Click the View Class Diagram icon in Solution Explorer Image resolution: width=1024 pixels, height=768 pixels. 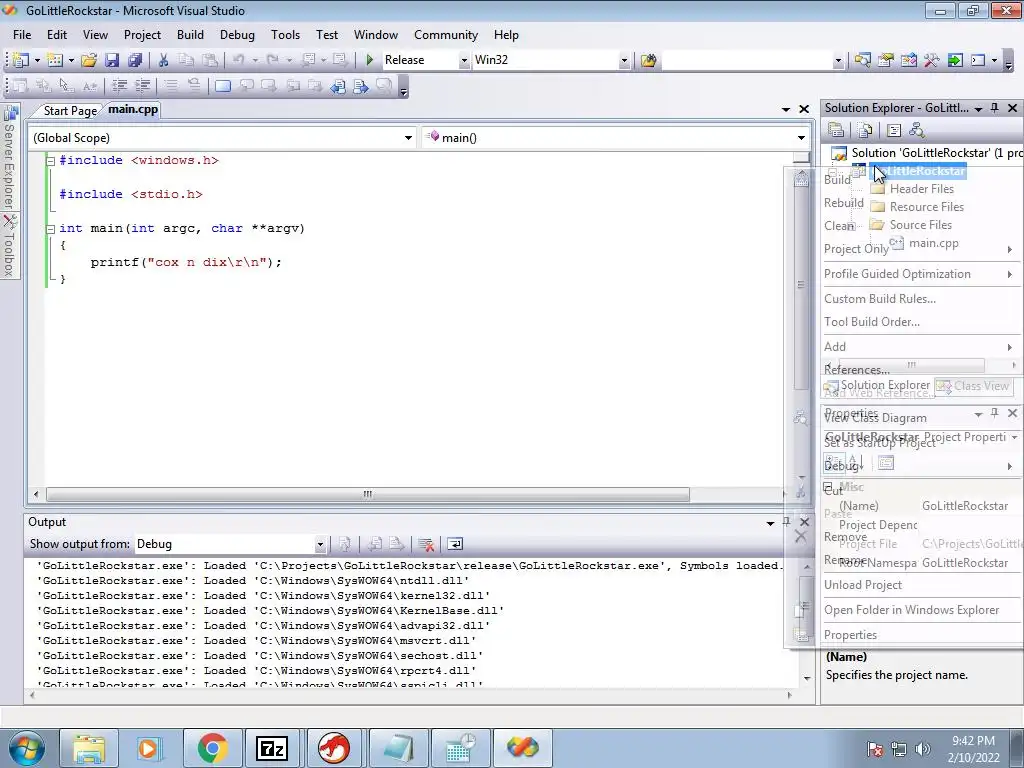[x=916, y=130]
